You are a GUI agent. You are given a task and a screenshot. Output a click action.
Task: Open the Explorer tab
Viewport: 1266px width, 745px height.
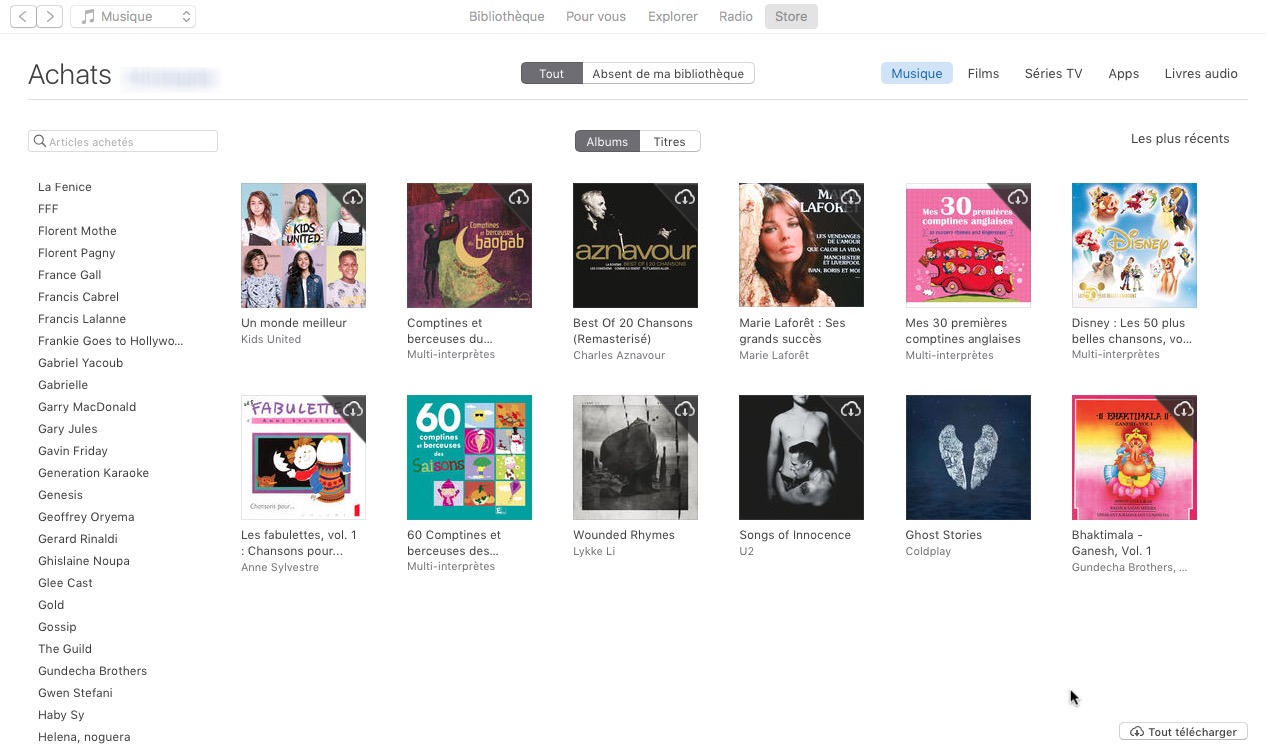point(673,16)
